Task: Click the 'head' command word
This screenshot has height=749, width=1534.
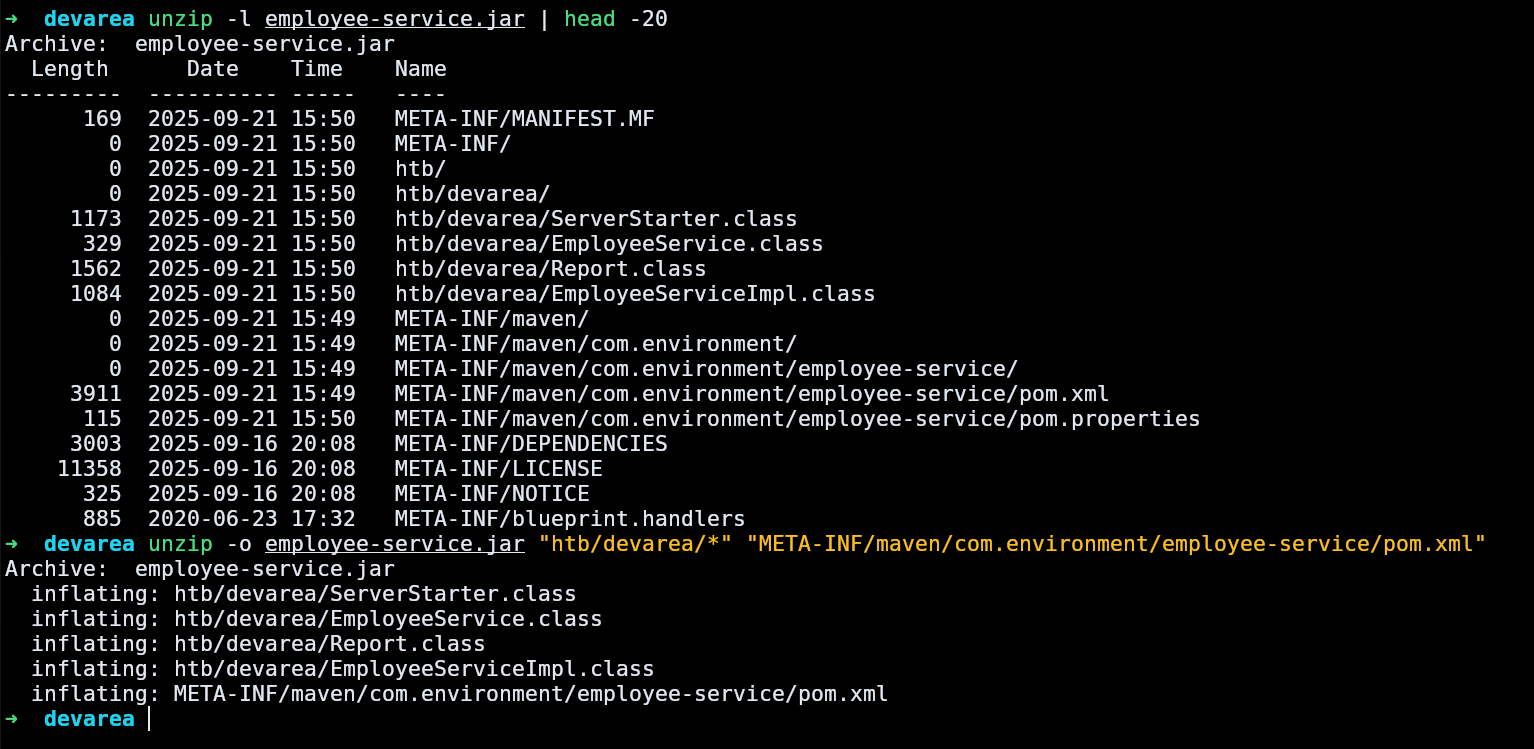Action: (590, 19)
